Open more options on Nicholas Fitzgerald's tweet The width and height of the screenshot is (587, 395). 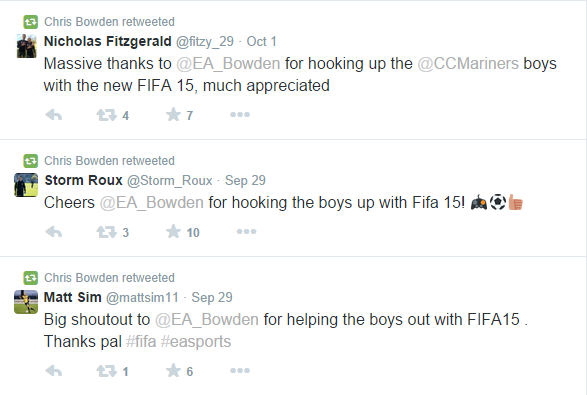point(240,115)
